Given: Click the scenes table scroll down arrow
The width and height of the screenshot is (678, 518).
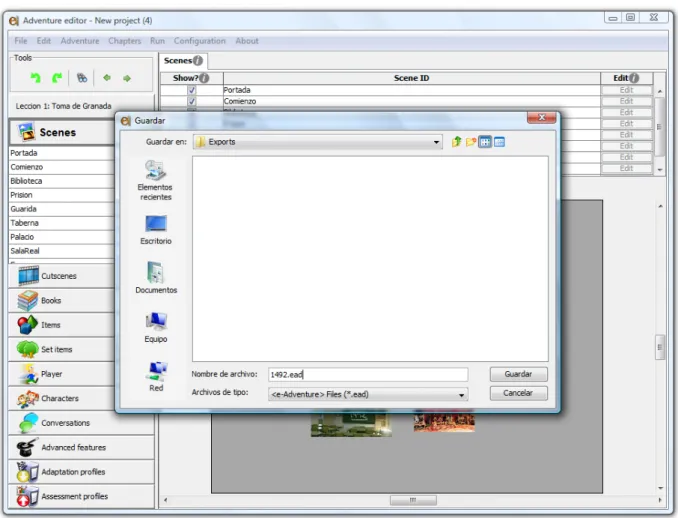Looking at the screenshot, I should [x=660, y=169].
